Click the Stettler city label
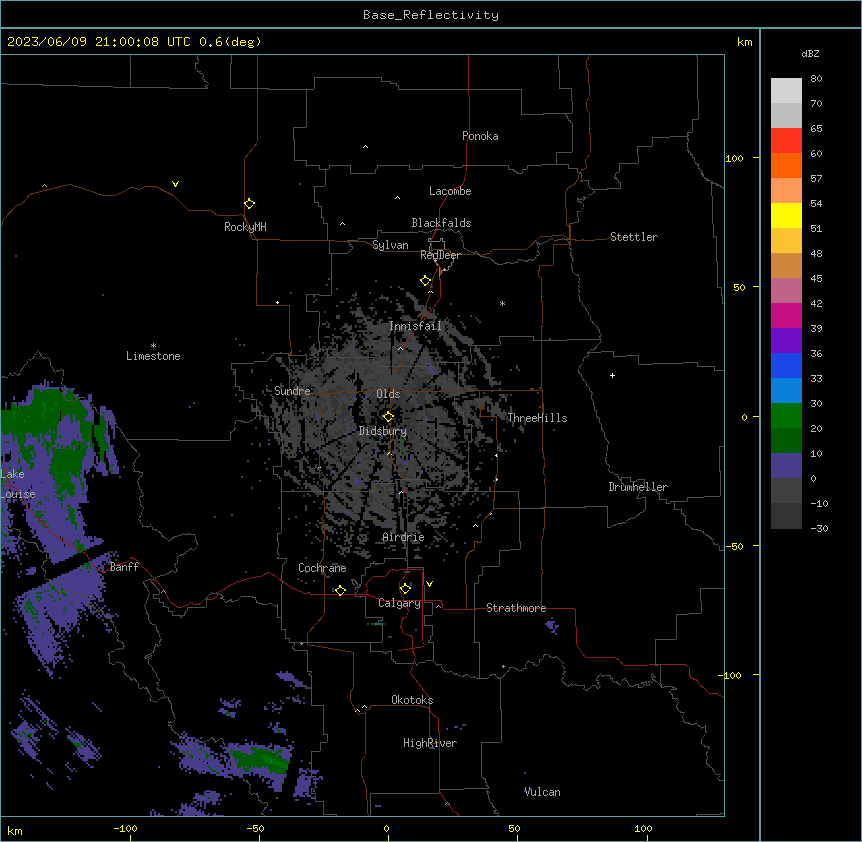 pyautogui.click(x=634, y=237)
